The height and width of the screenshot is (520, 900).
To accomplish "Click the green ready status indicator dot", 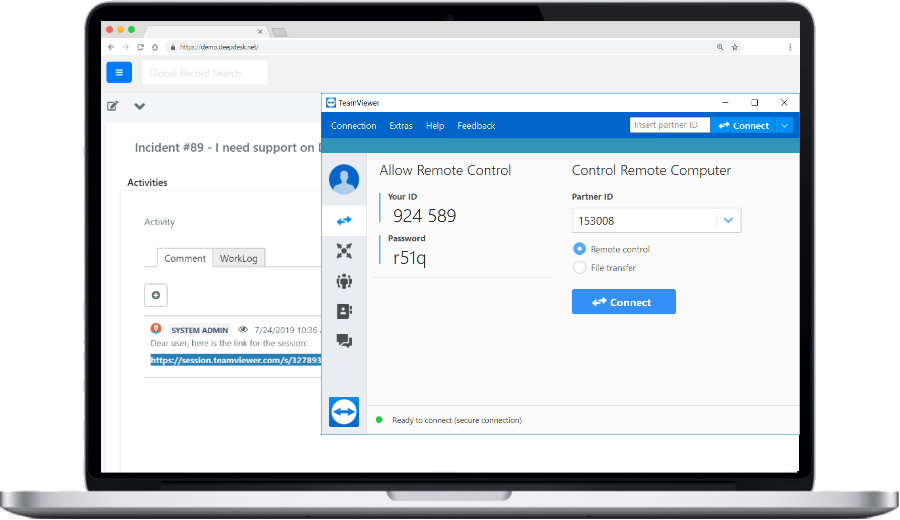I will (x=379, y=420).
